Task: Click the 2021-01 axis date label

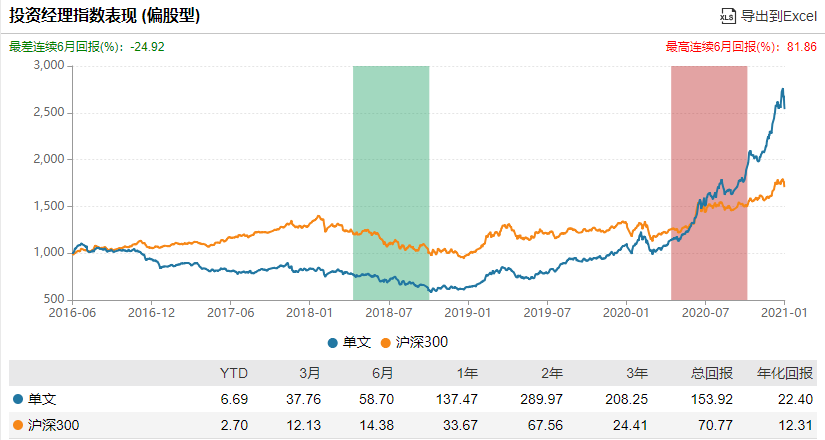Action: [x=784, y=313]
